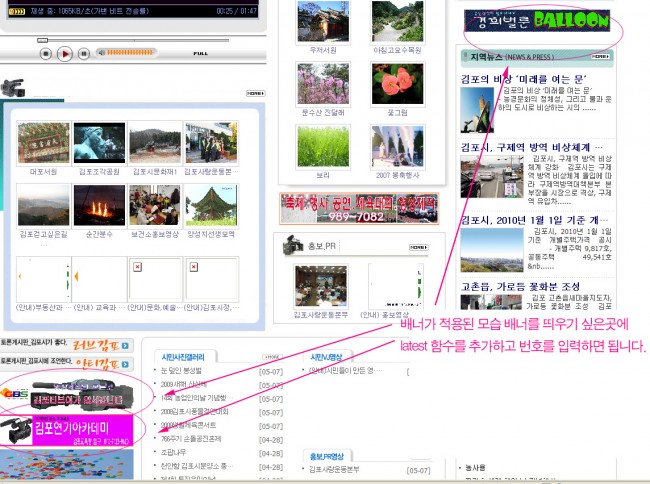Open the 꽃그림 red flower photo
This screenshot has width=650, height=484.
pos(398,84)
